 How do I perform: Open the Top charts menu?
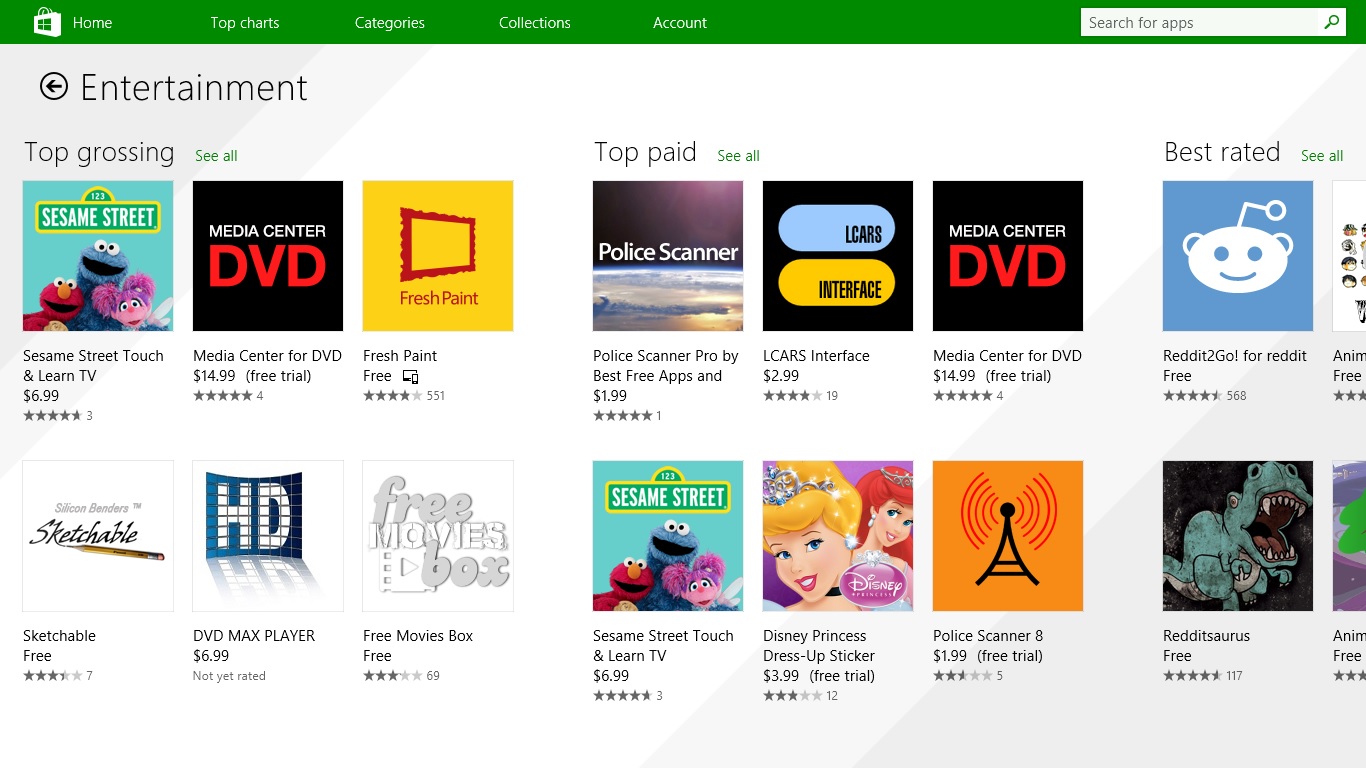245,23
